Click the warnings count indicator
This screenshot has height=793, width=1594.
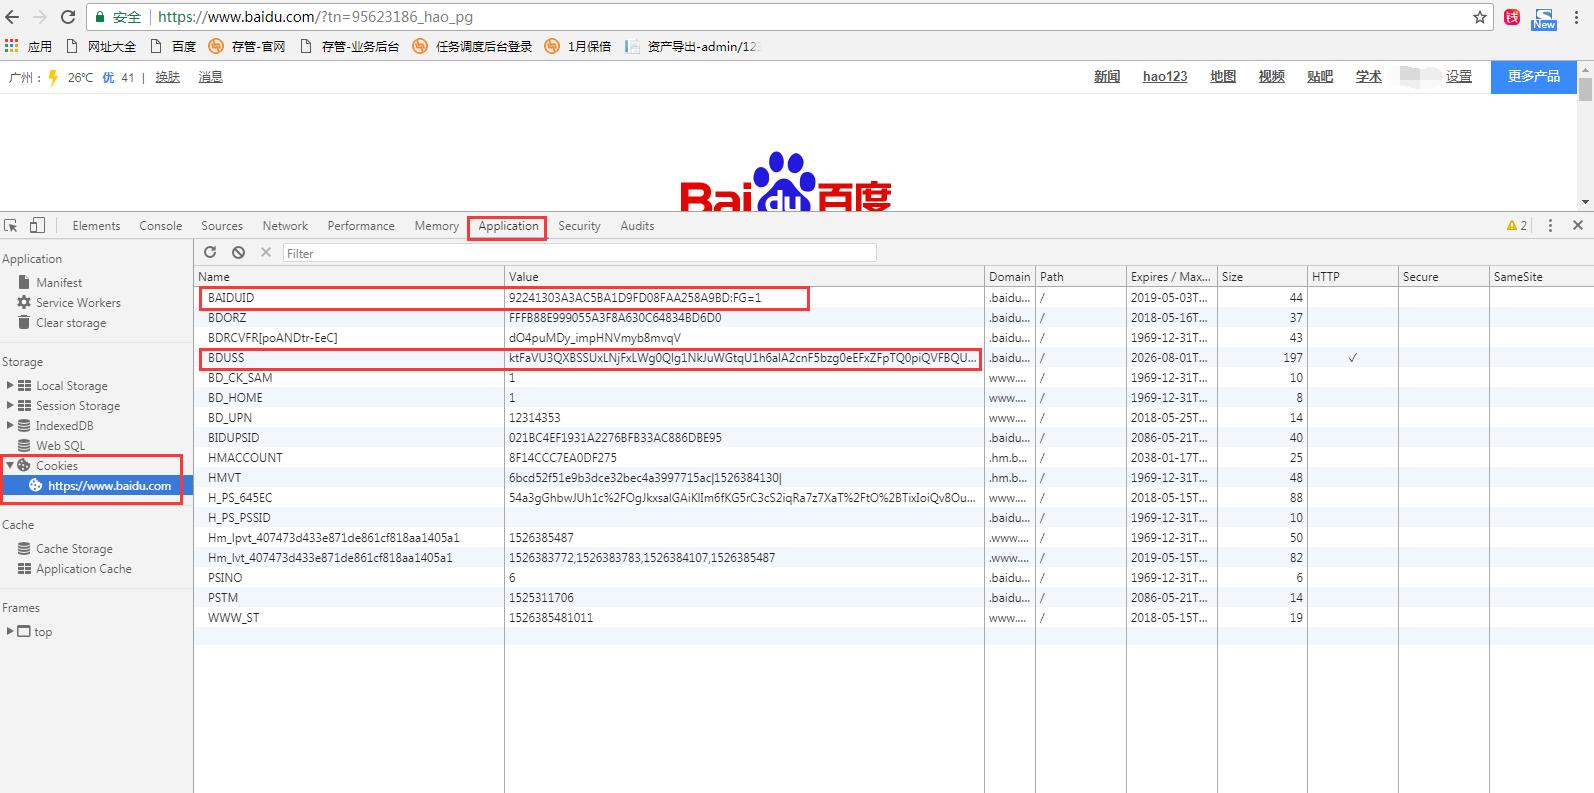pos(1516,226)
